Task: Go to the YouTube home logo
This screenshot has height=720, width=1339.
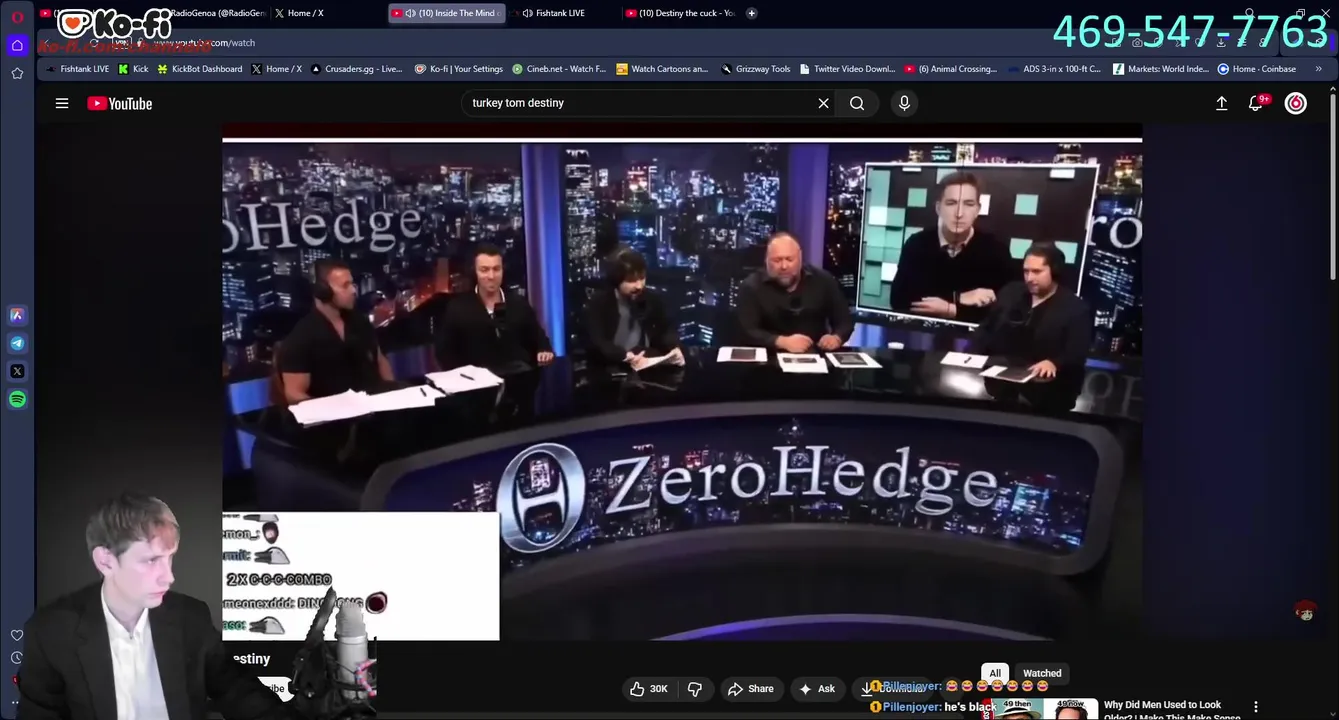Action: (x=119, y=103)
